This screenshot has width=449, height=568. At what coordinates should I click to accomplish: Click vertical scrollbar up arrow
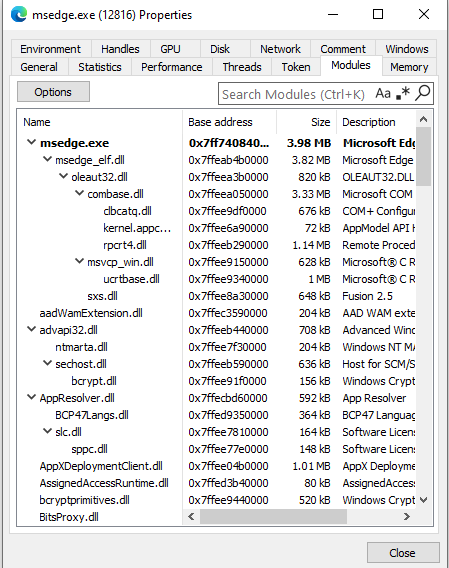[424, 119]
